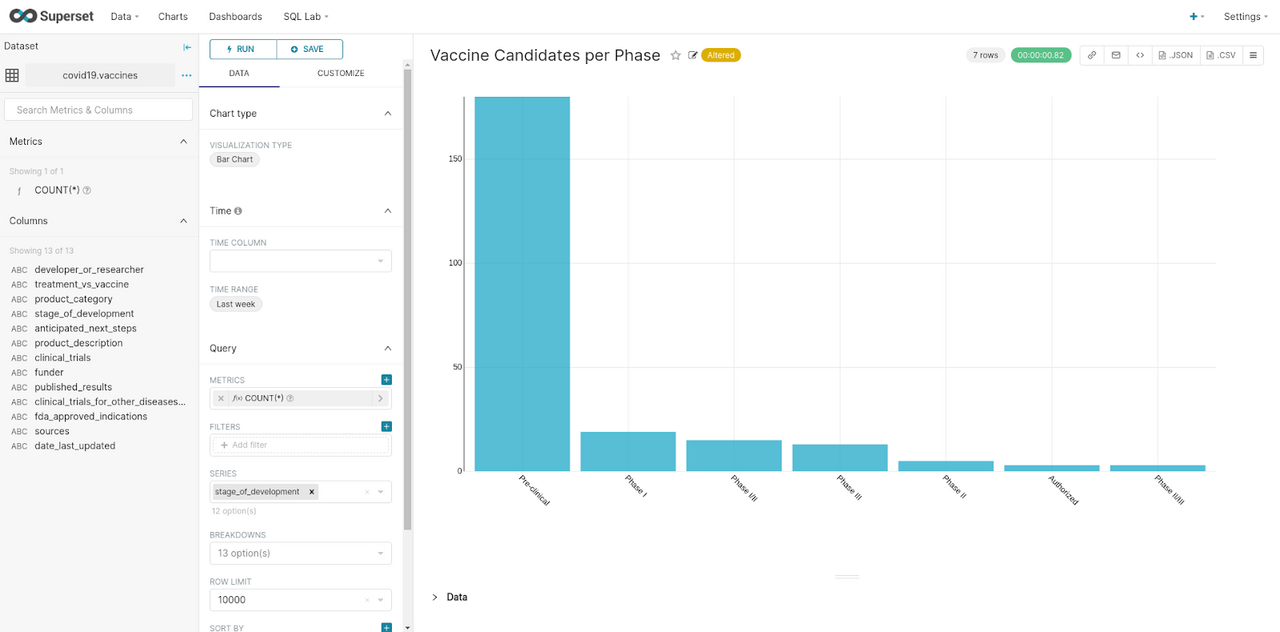This screenshot has height=632, width=1280.
Task: Open the additional chart actions menu
Action: 1254,55
